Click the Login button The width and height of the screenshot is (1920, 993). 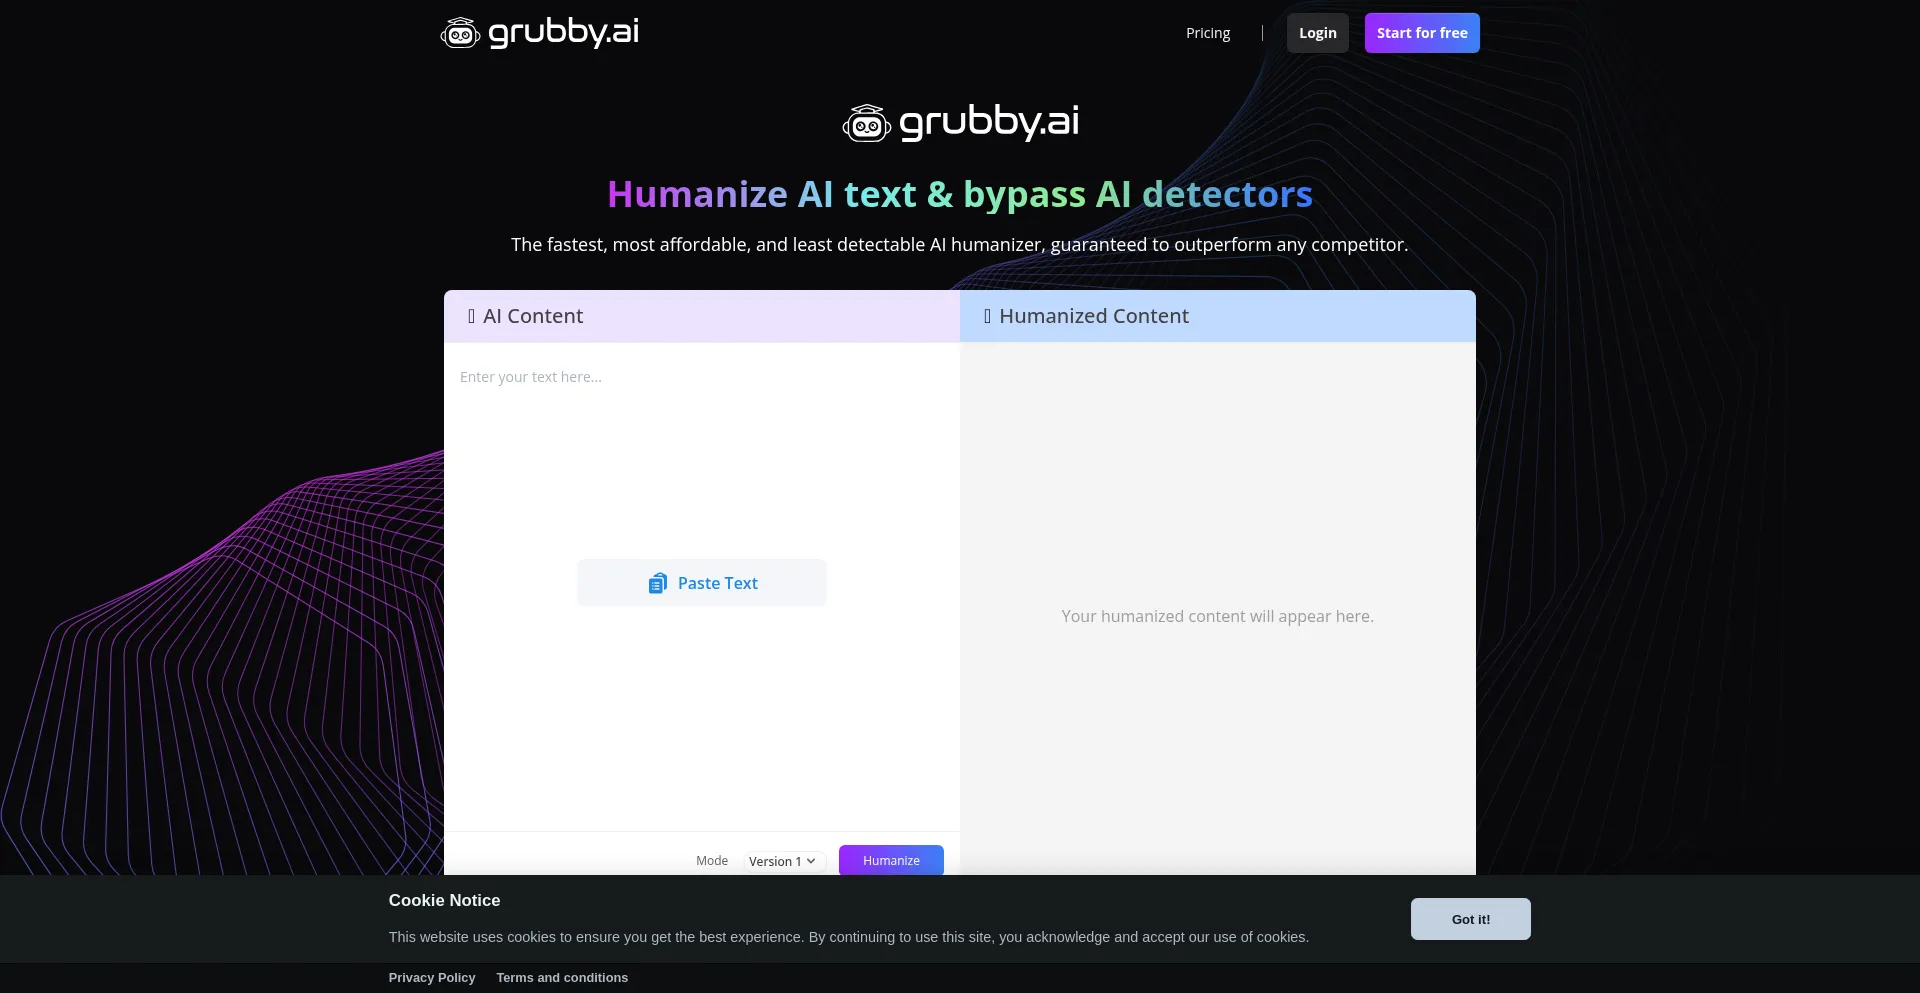point(1317,33)
